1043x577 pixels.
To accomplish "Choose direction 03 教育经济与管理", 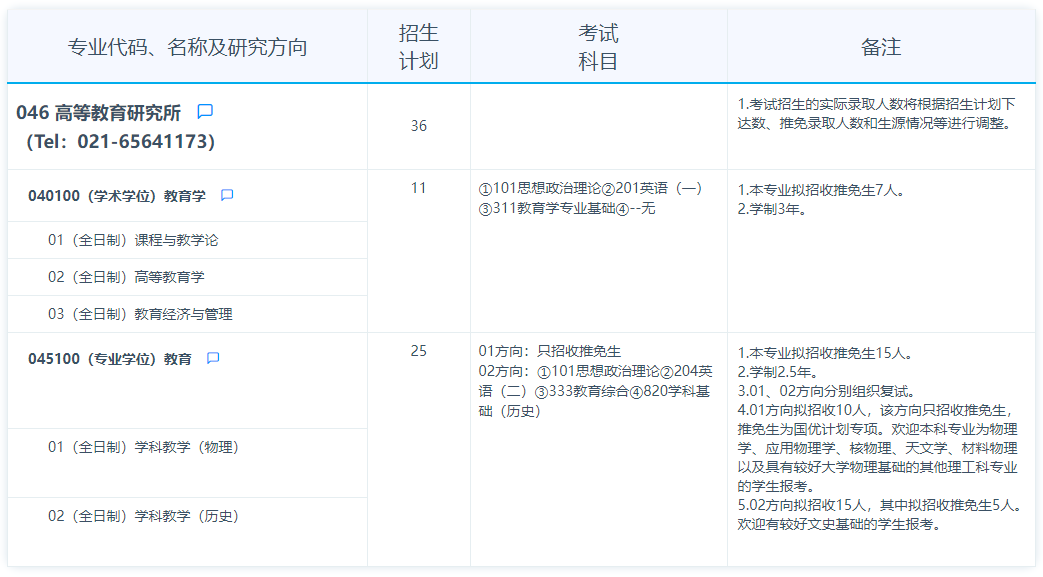I will (140, 314).
